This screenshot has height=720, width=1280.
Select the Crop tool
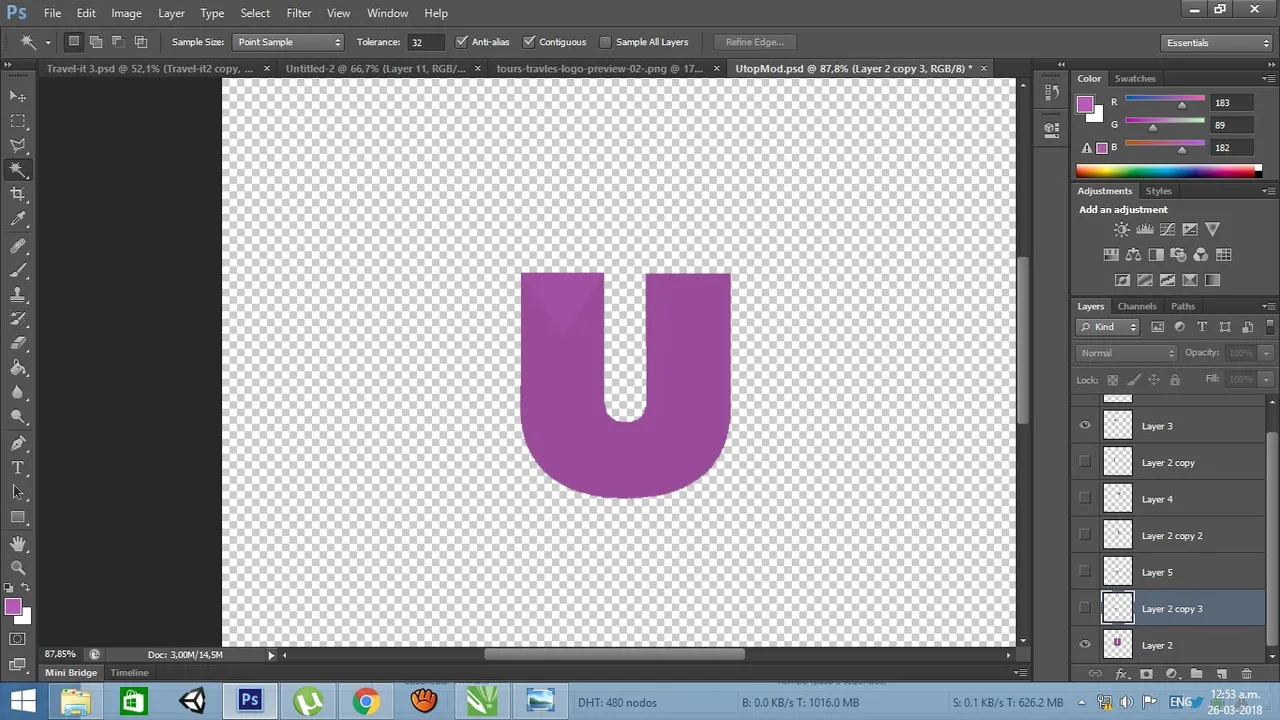(x=18, y=195)
